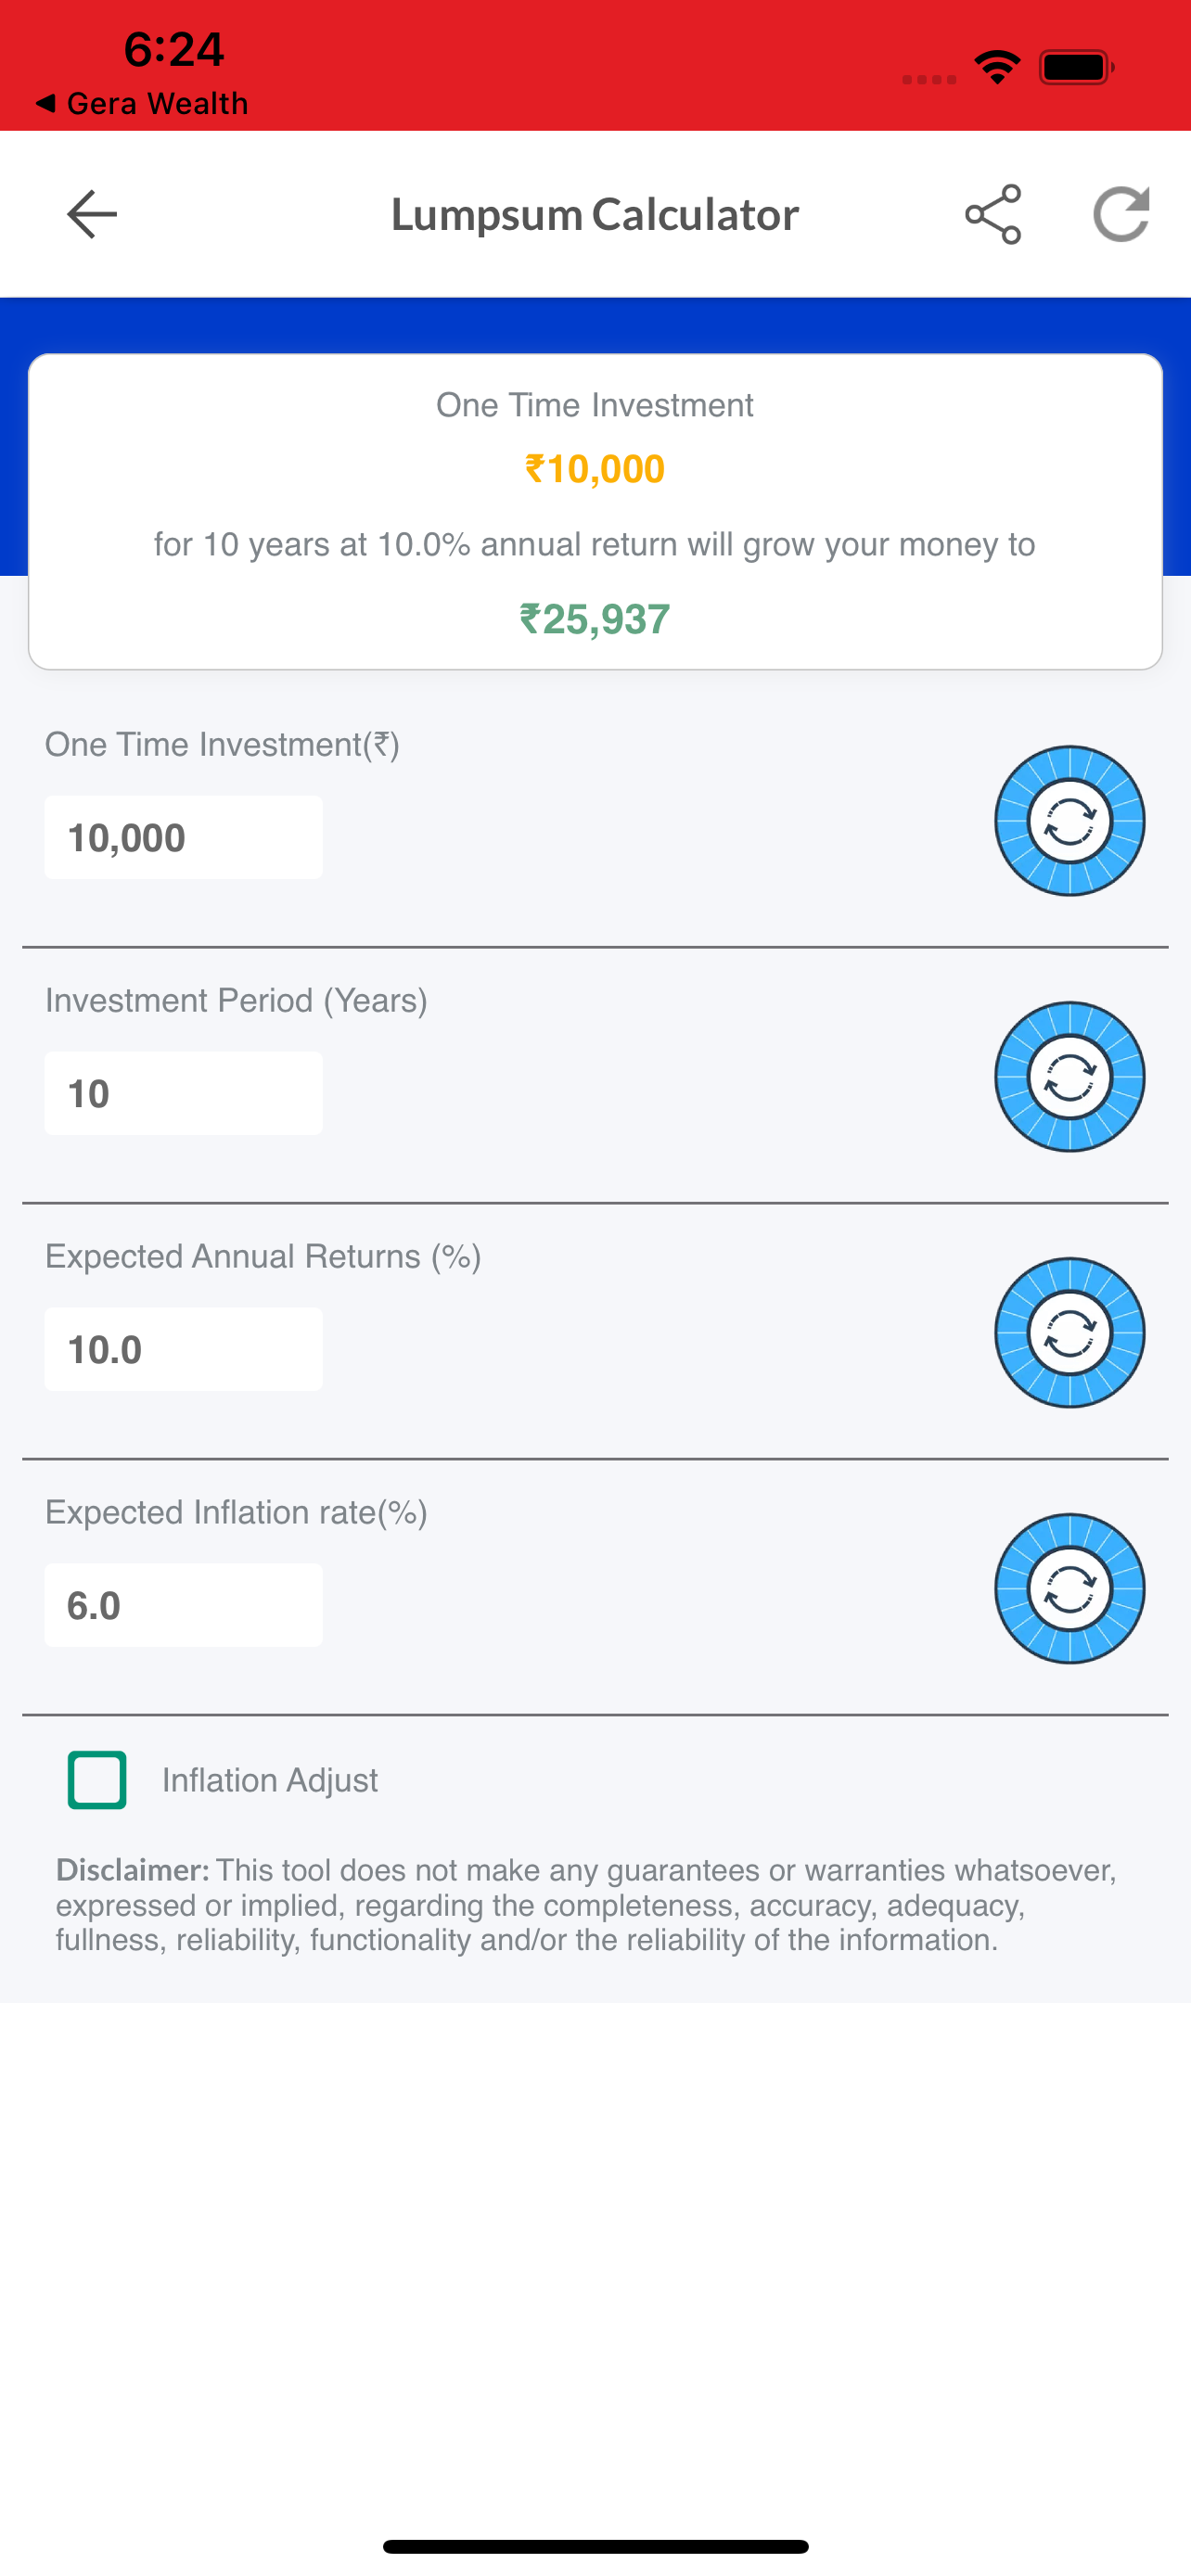Tap the ₹25,937 result amount
Image resolution: width=1191 pixels, height=2576 pixels.
595,619
